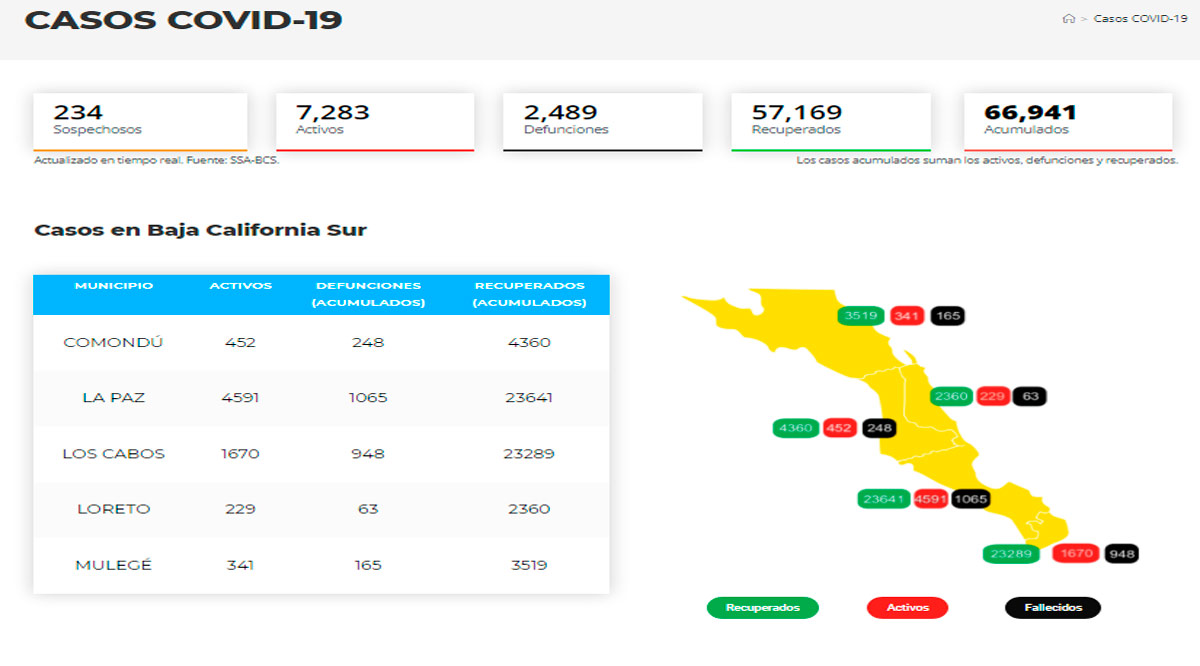Viewport: 1200px width, 666px height.
Task: Click Los Cabos table active cases 1670
Action: tap(240, 453)
